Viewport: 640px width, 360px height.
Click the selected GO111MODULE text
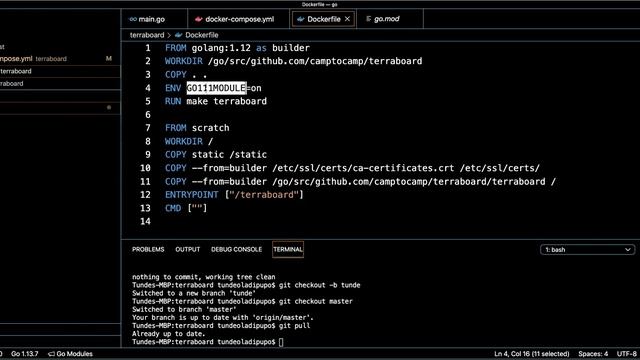(x=216, y=88)
